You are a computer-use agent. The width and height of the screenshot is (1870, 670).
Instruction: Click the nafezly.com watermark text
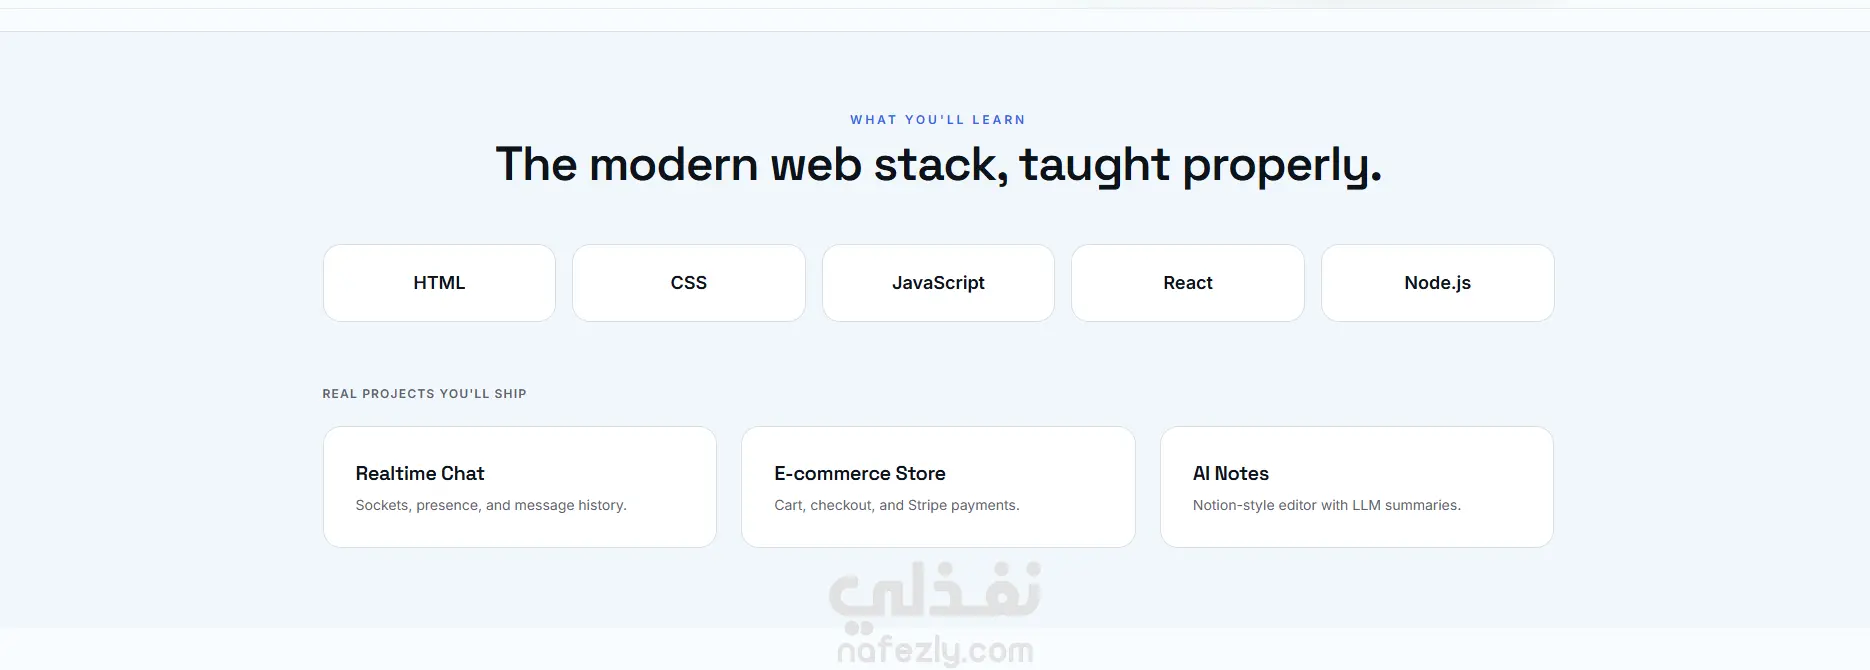(935, 651)
